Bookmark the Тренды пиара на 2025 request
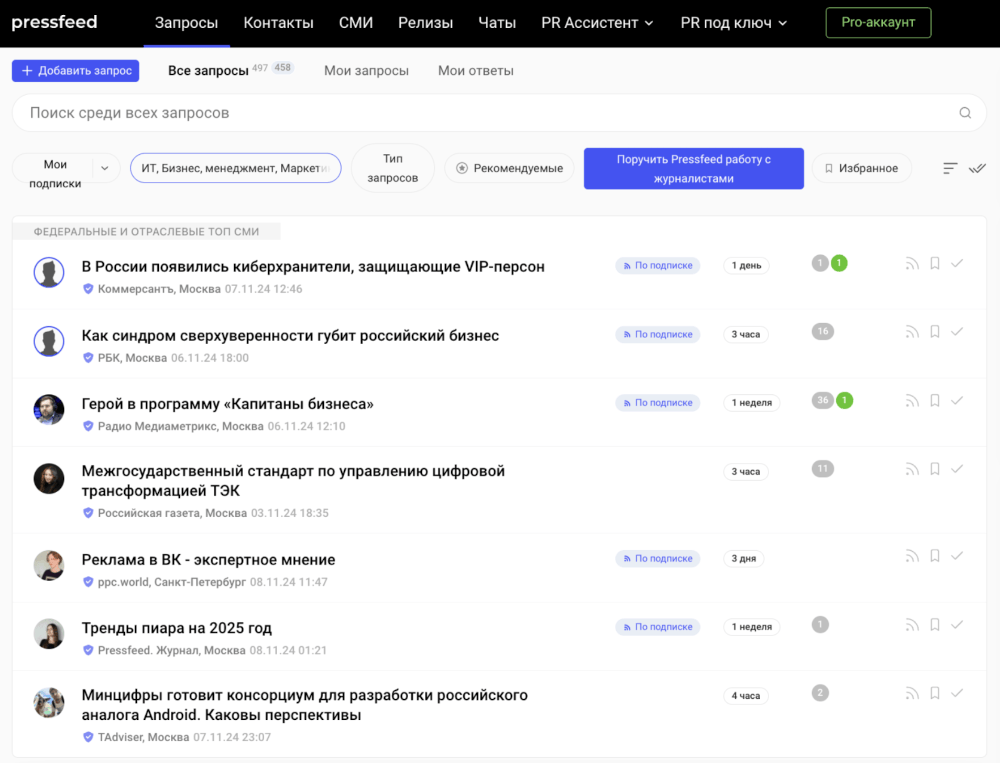Screen dimensions: 1000x763 (935, 625)
